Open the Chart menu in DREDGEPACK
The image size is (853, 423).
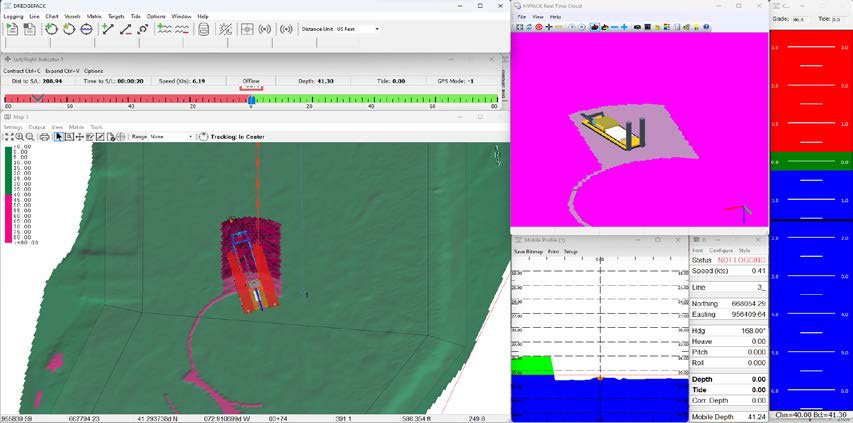tap(52, 16)
